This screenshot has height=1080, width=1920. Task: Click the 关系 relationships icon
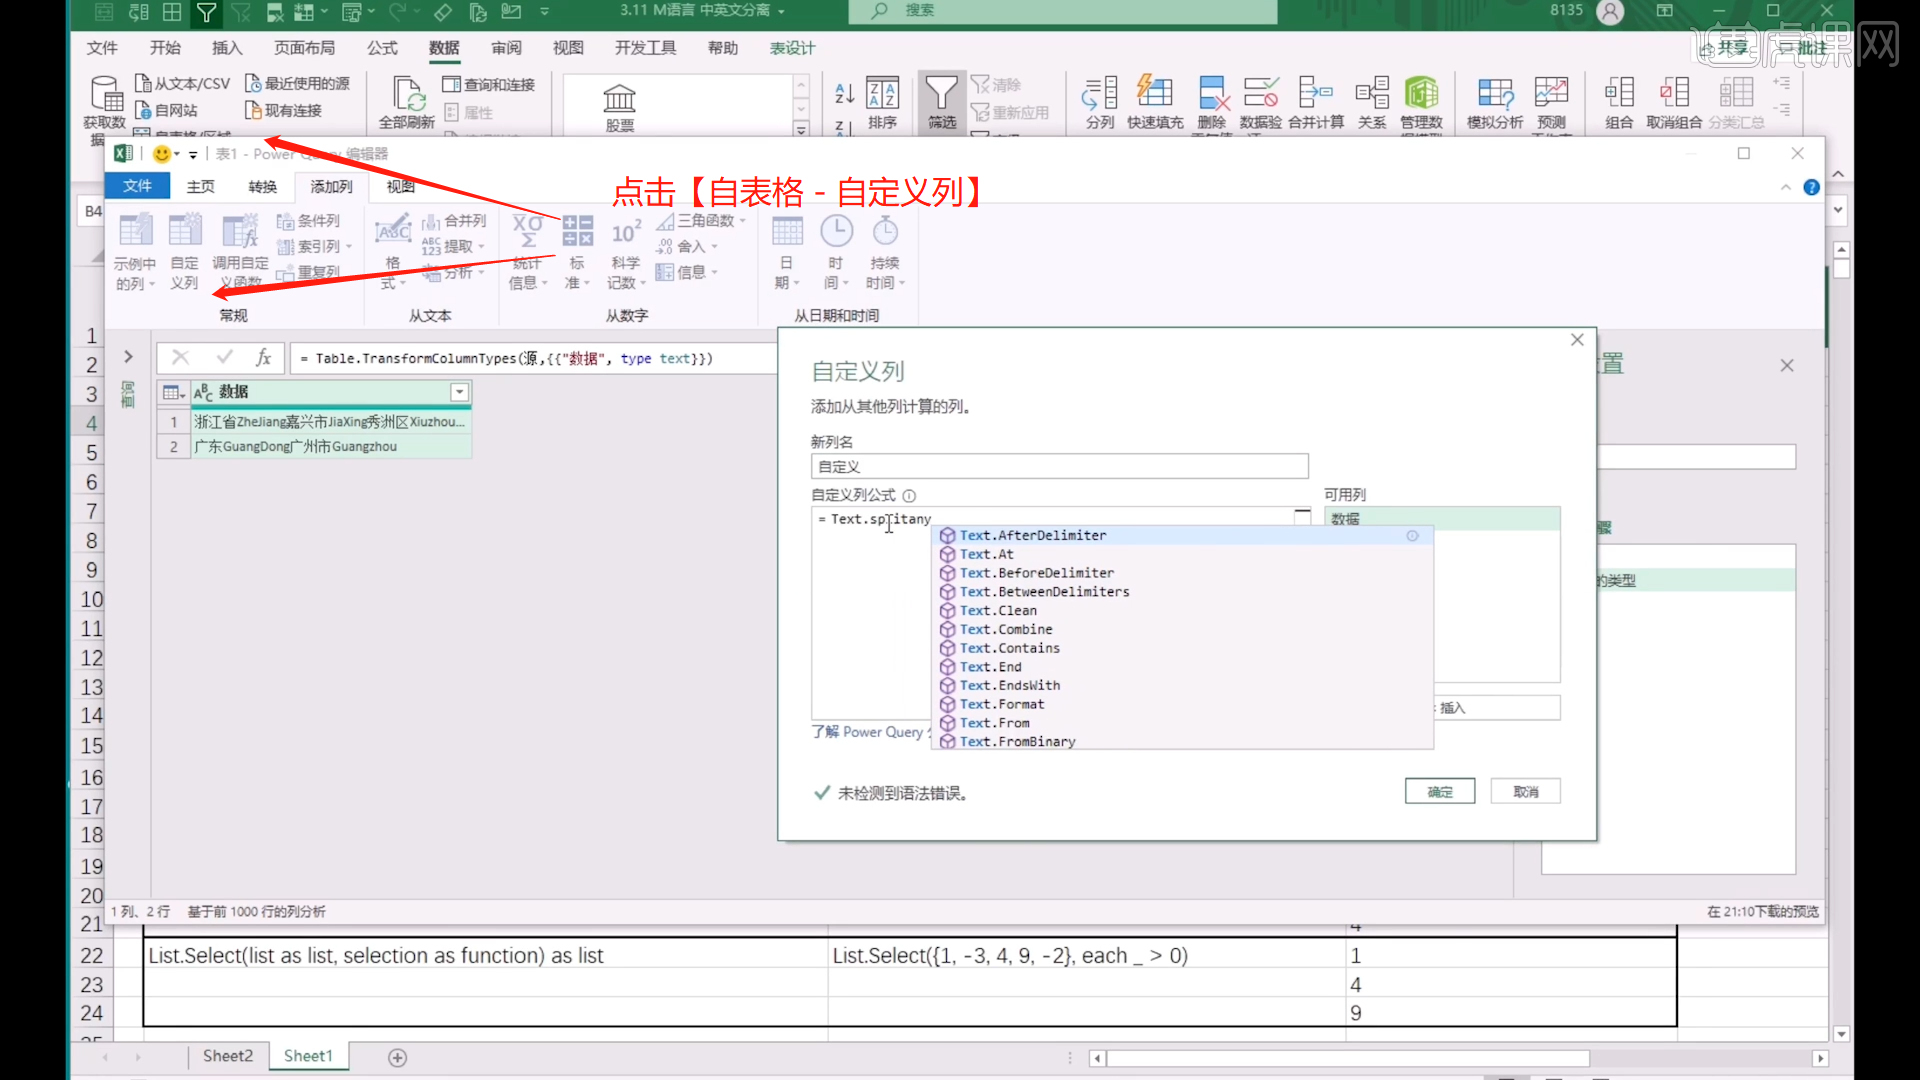(1372, 93)
